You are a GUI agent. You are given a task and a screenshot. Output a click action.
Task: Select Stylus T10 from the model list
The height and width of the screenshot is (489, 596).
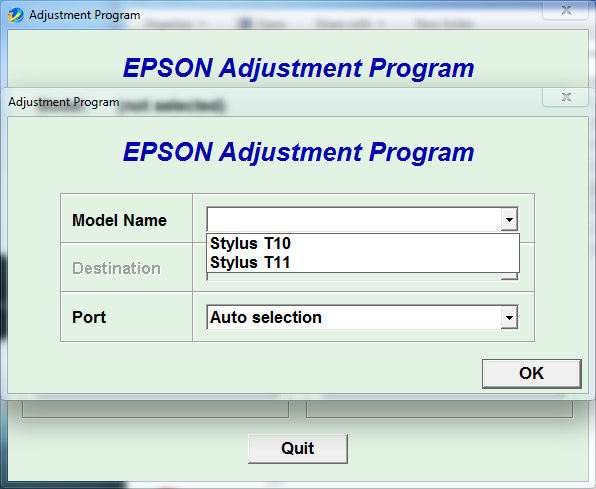point(363,243)
